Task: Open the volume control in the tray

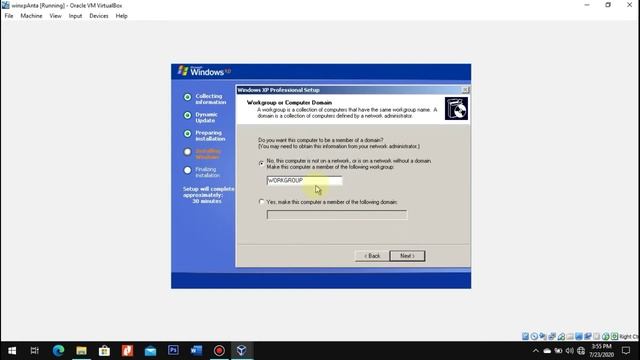Action: pyautogui.click(x=570, y=351)
